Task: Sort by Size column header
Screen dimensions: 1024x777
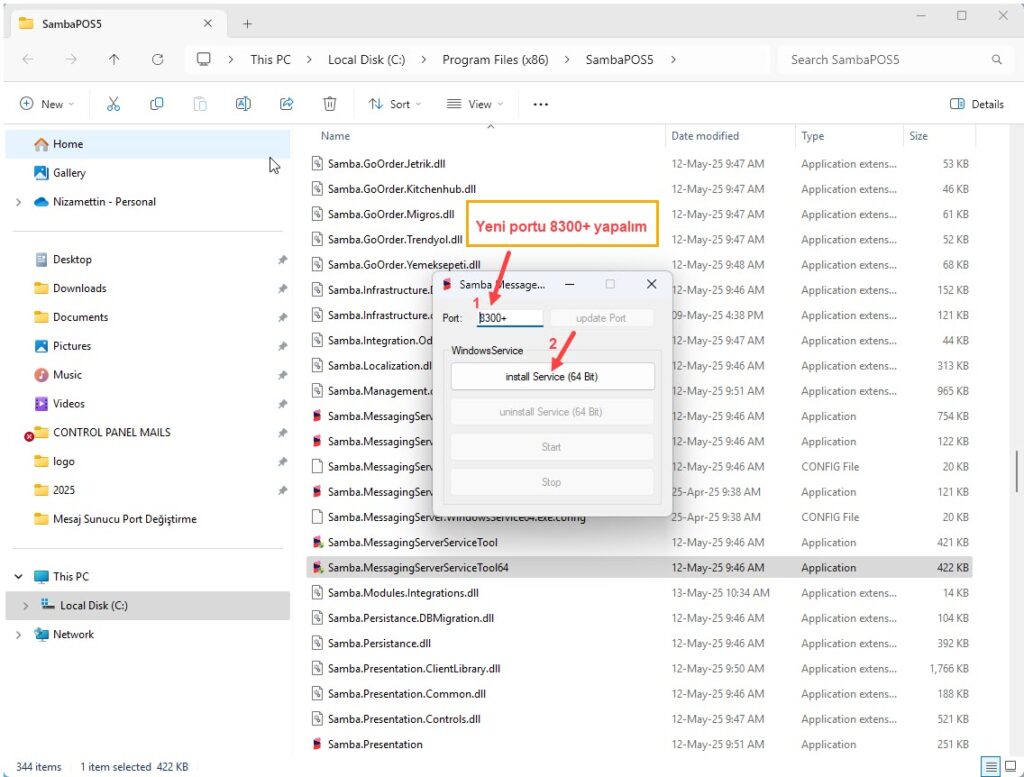Action: click(918, 136)
